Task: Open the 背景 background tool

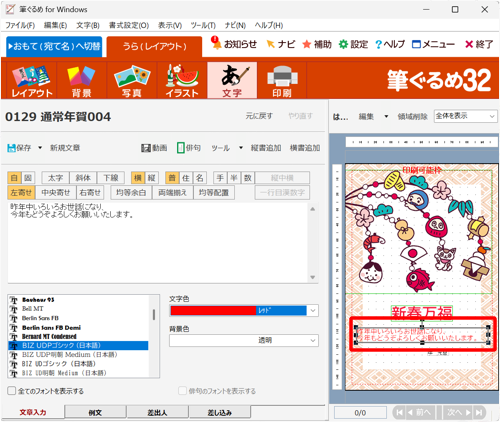Action: coord(82,80)
